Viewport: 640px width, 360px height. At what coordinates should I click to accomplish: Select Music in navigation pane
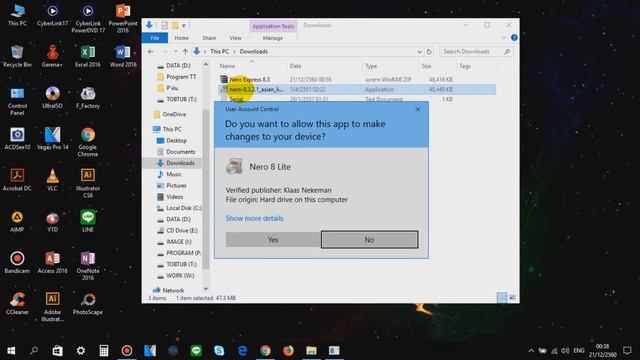(x=173, y=174)
